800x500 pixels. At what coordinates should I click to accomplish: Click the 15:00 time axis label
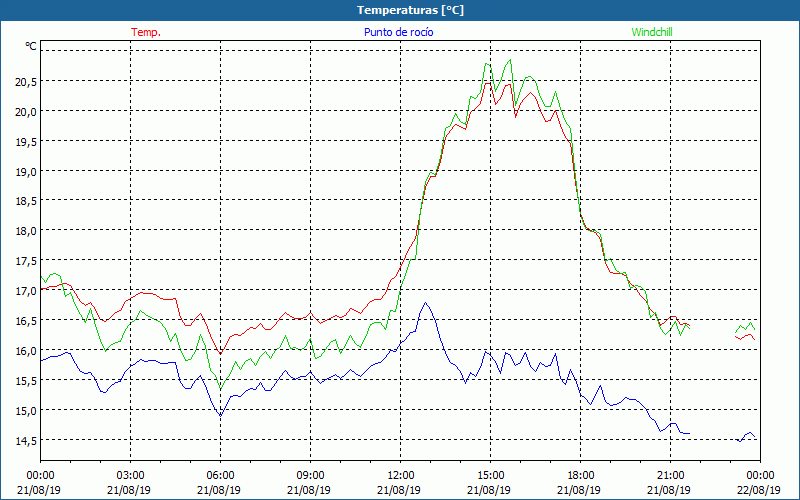click(491, 475)
